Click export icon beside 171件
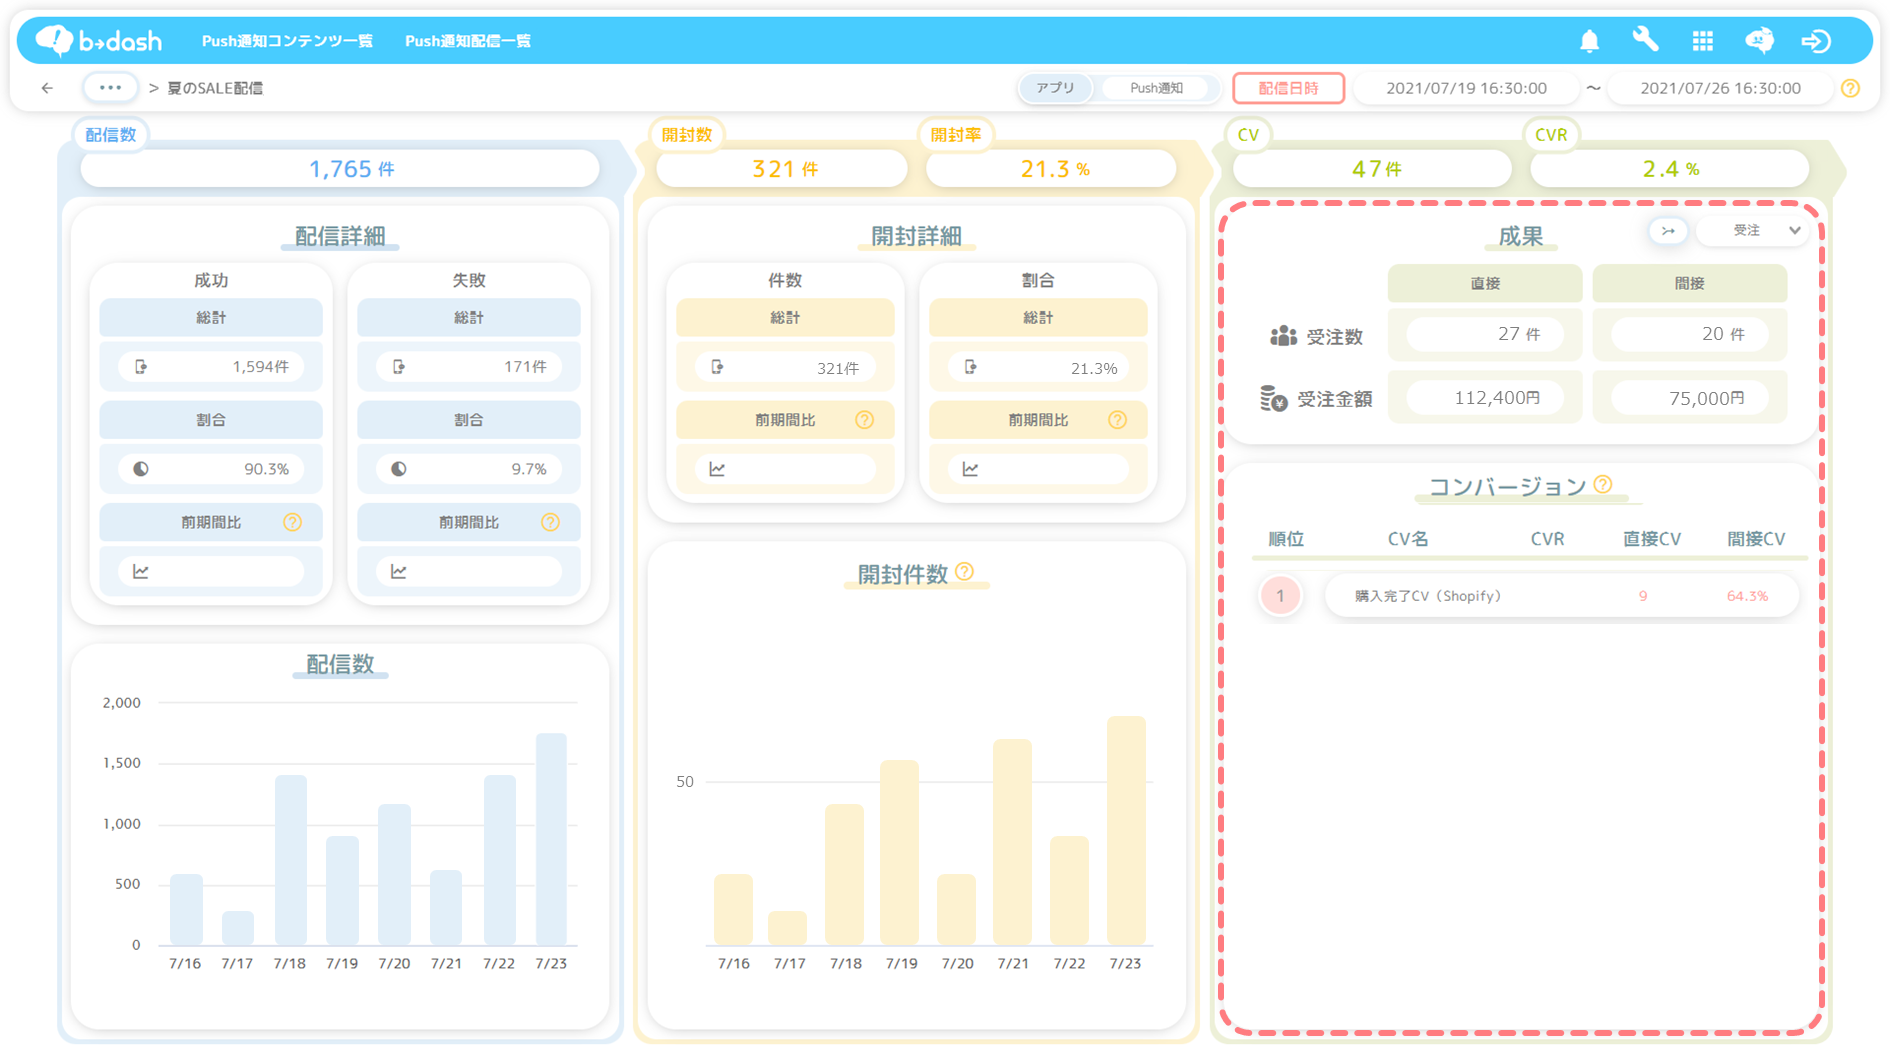The image size is (1890, 1063). pyautogui.click(x=399, y=367)
